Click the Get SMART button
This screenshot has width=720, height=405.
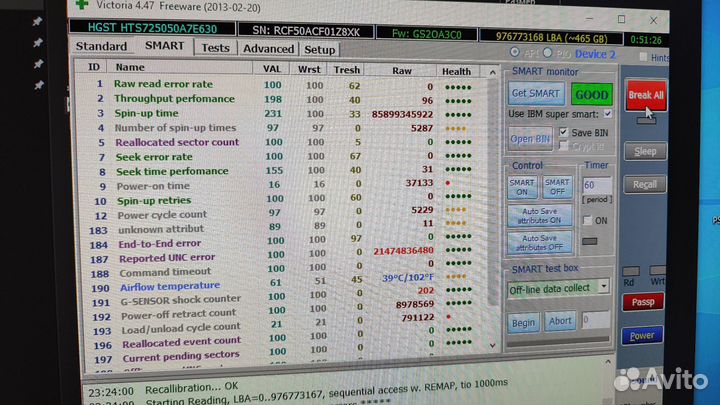point(534,93)
